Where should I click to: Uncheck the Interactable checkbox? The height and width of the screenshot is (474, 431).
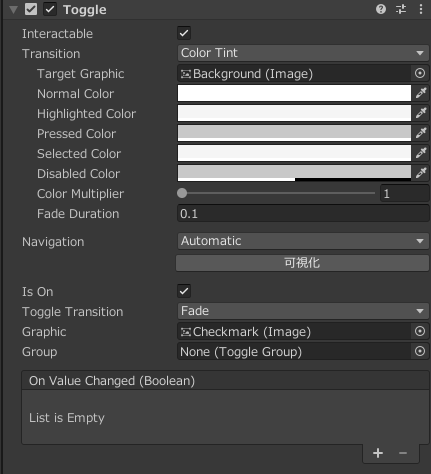[184, 33]
